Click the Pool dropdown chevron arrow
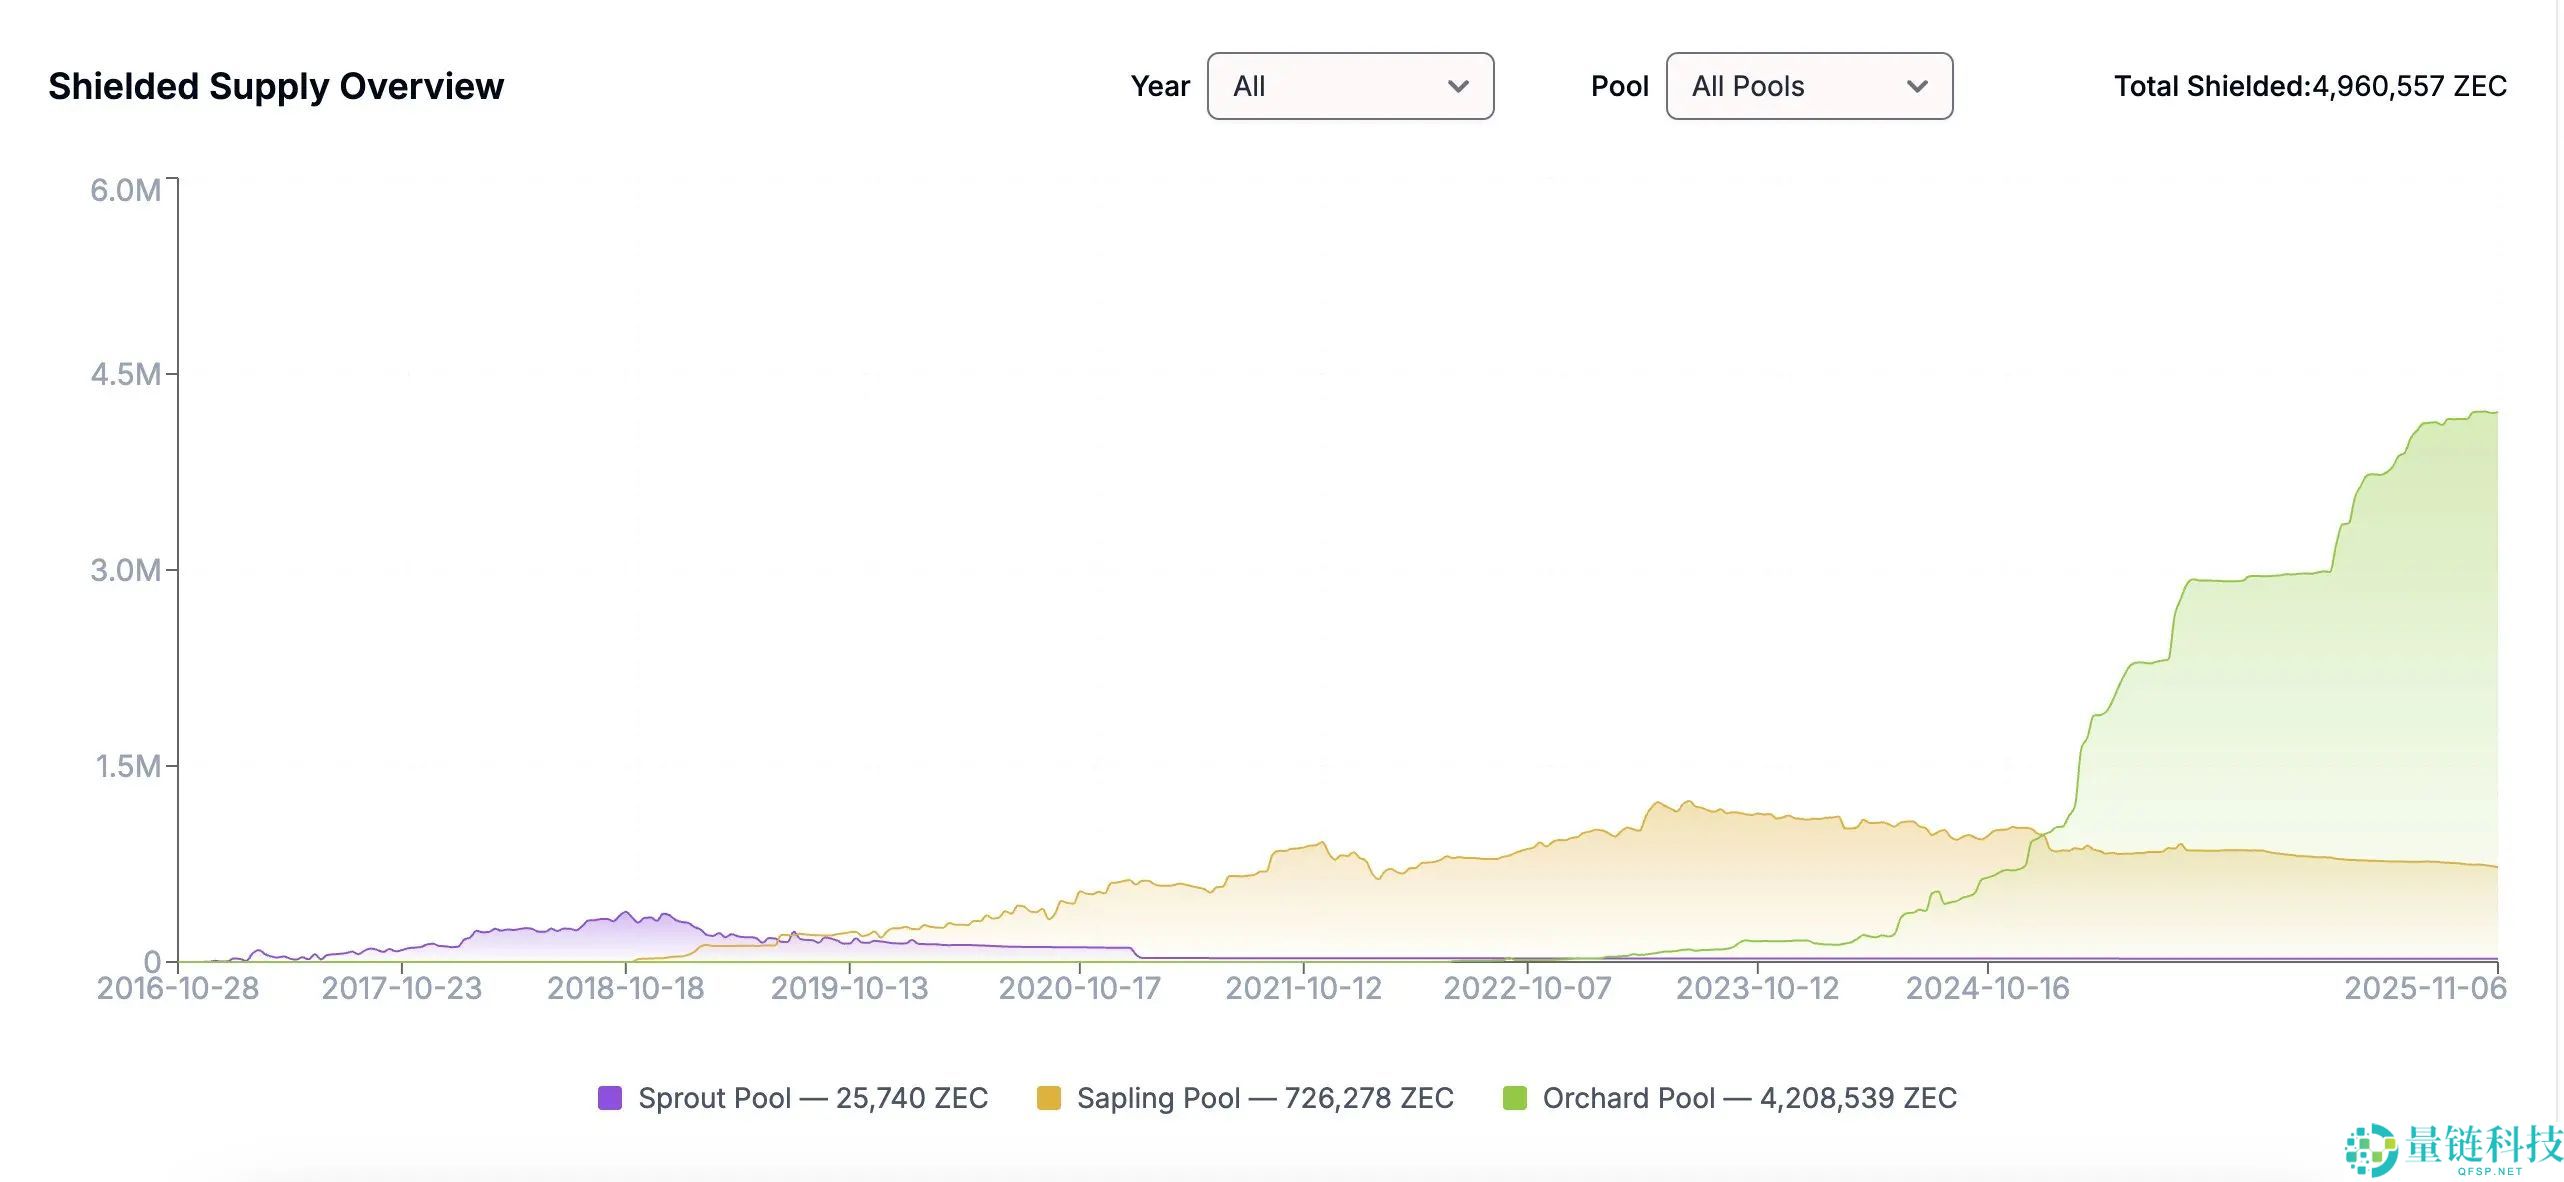Screen dimensions: 2564x1182 point(1917,86)
